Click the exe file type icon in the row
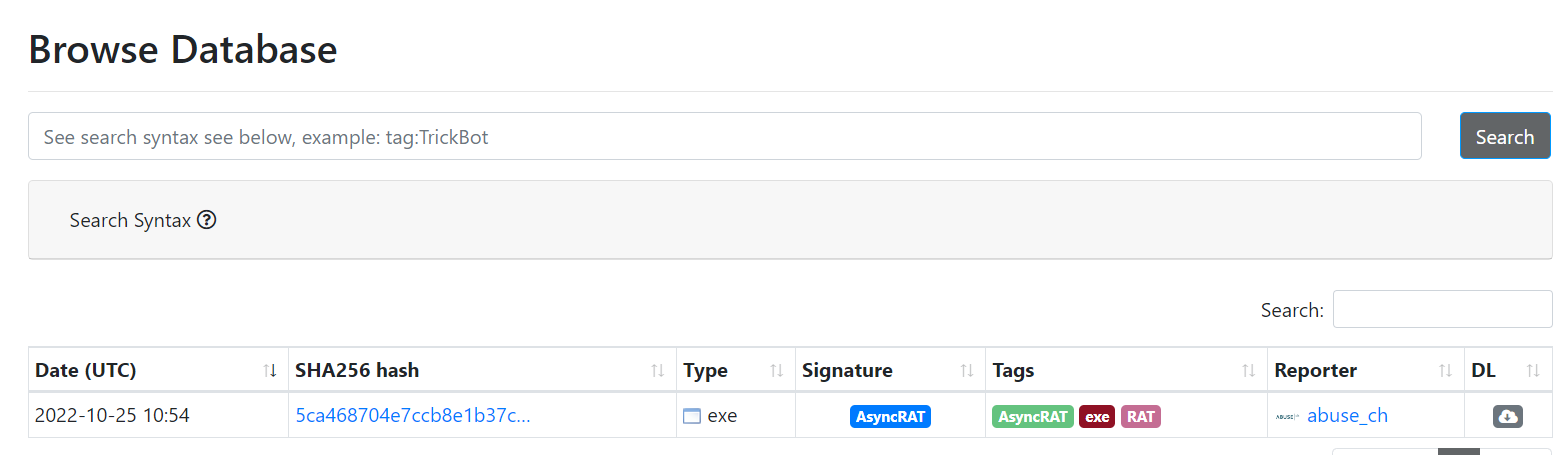Screen dimensions: 1560x455 pyautogui.click(x=692, y=416)
